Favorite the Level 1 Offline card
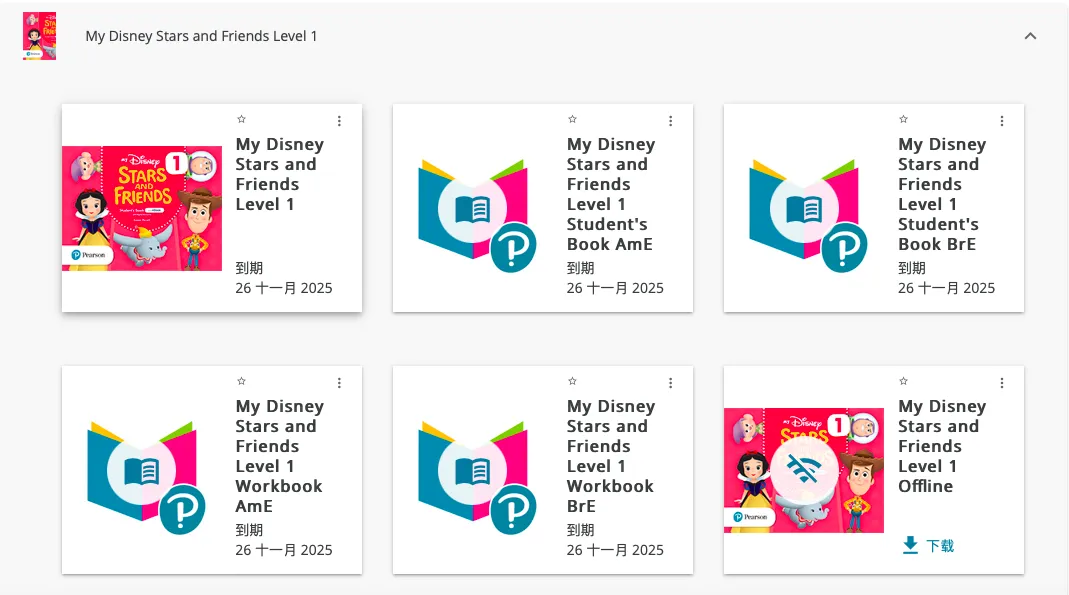The height and width of the screenshot is (595, 1069). point(903,381)
